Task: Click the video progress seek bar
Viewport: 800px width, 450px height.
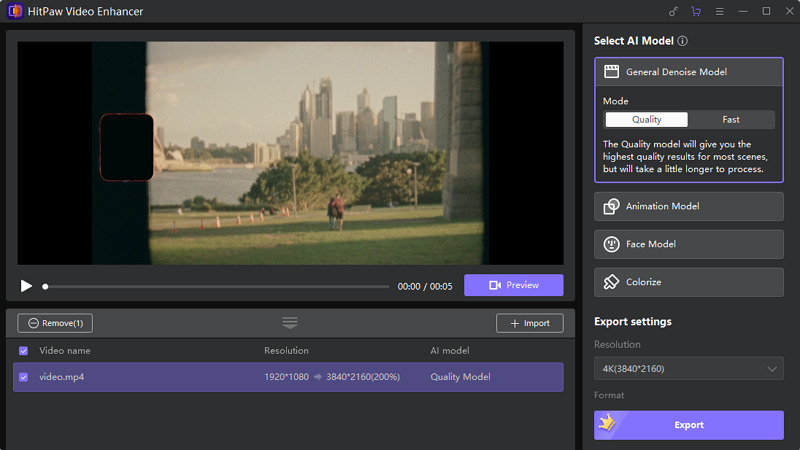Action: (216, 286)
